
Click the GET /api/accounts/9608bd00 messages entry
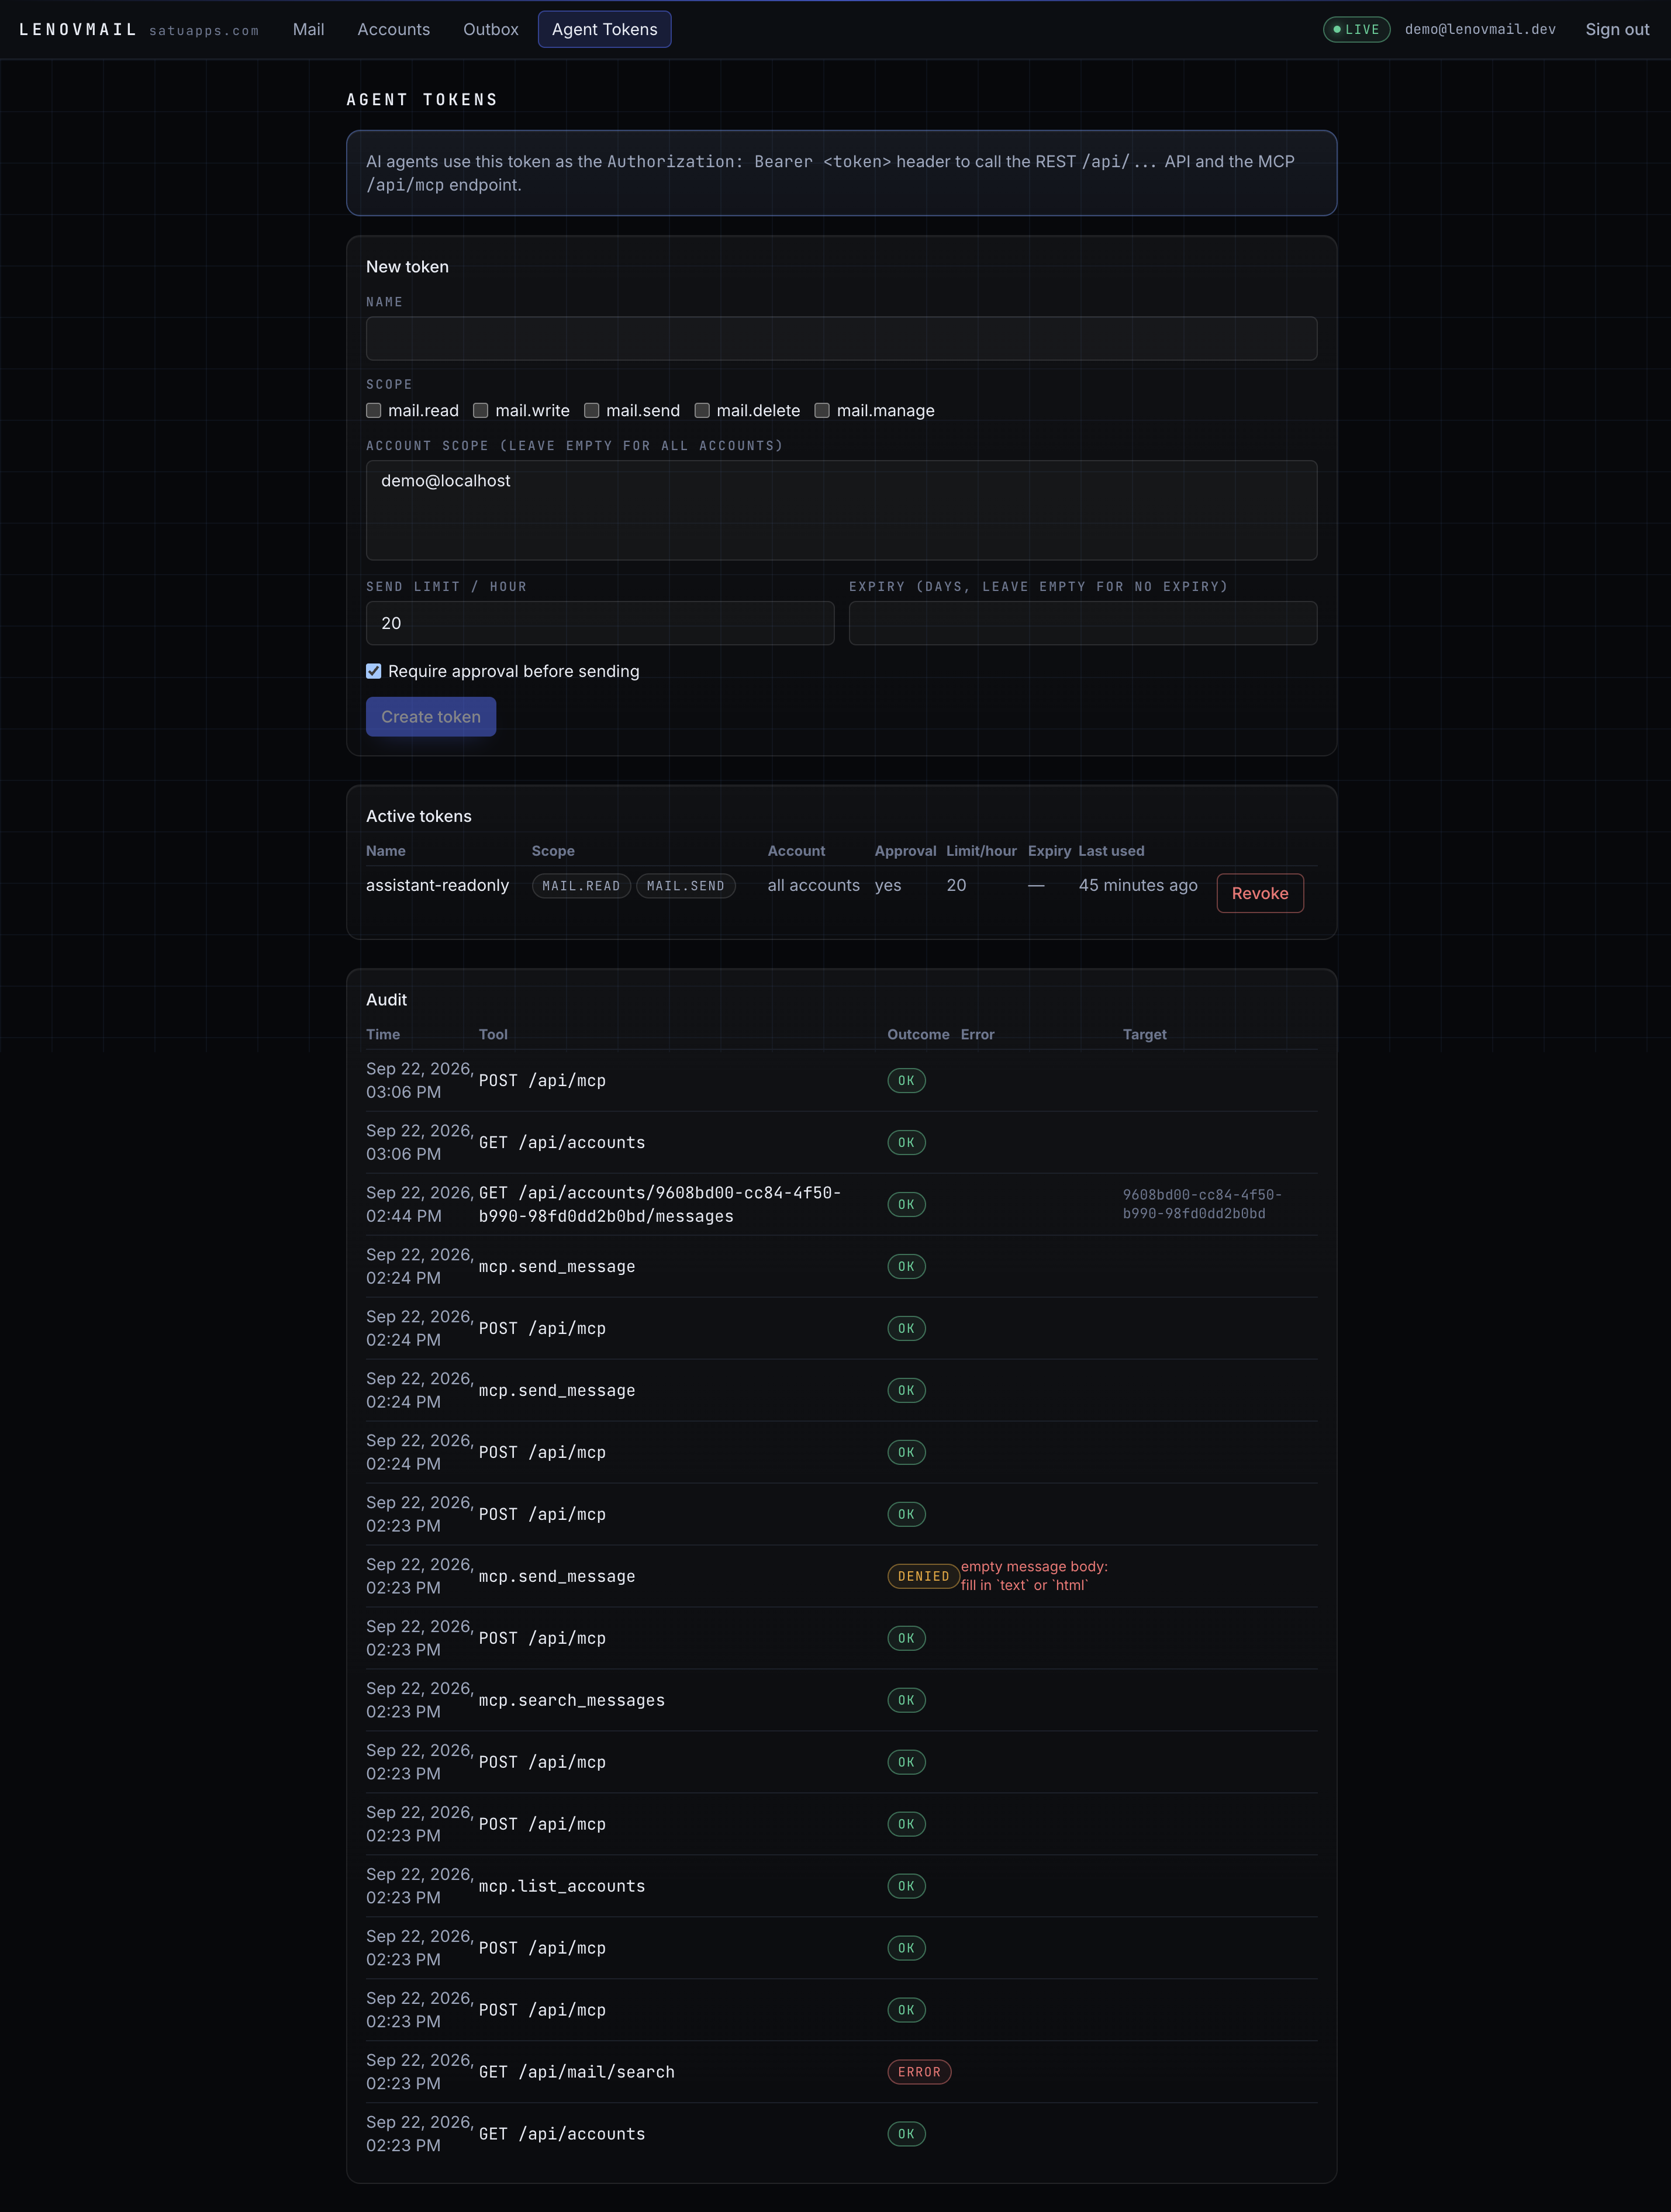(660, 1204)
